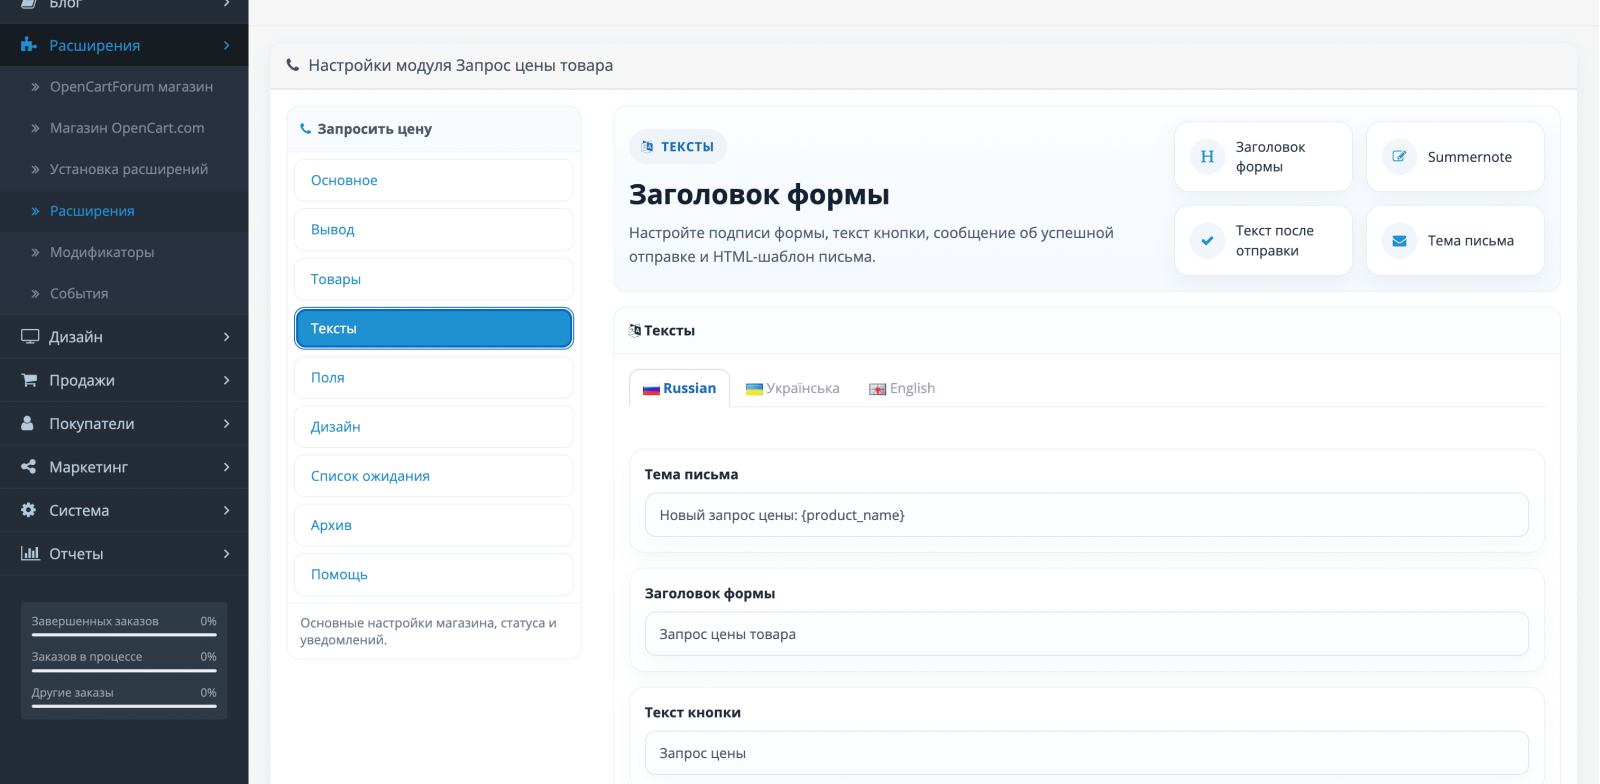Click the Ukrainian flag icon

point(755,389)
